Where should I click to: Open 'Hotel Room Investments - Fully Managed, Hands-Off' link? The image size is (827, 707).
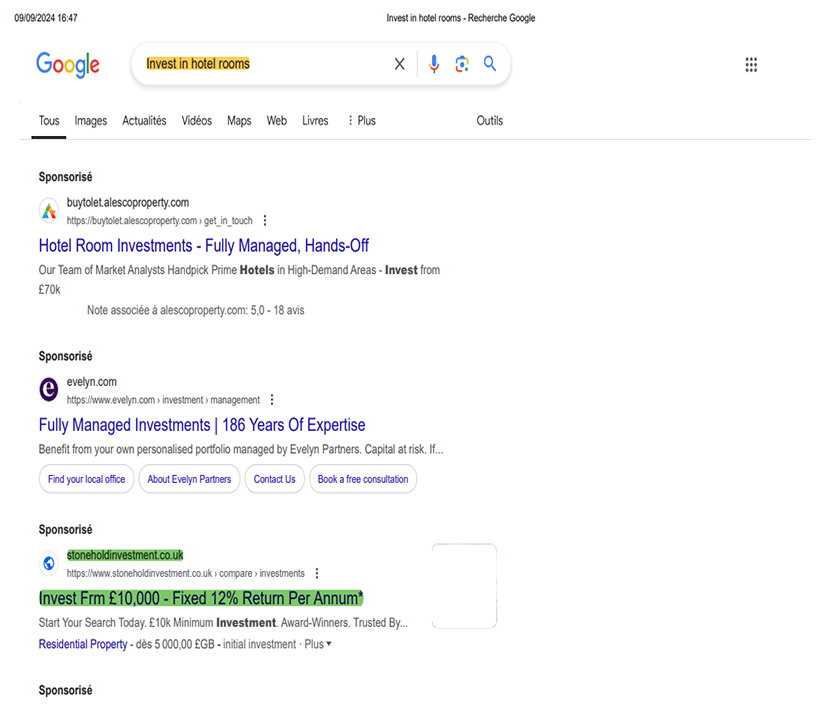pyautogui.click(x=204, y=246)
